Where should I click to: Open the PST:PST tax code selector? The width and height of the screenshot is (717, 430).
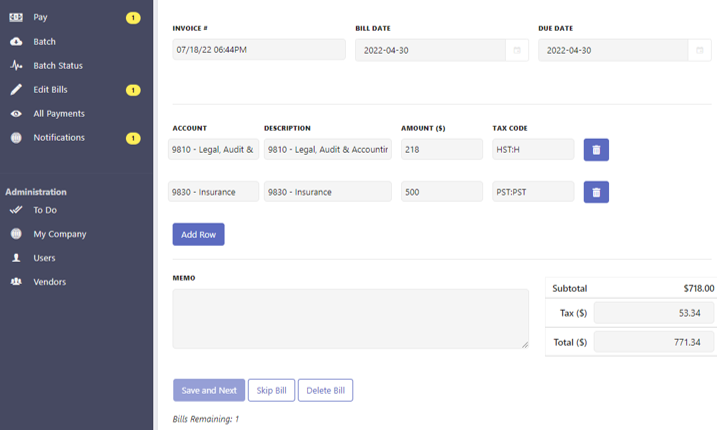533,192
